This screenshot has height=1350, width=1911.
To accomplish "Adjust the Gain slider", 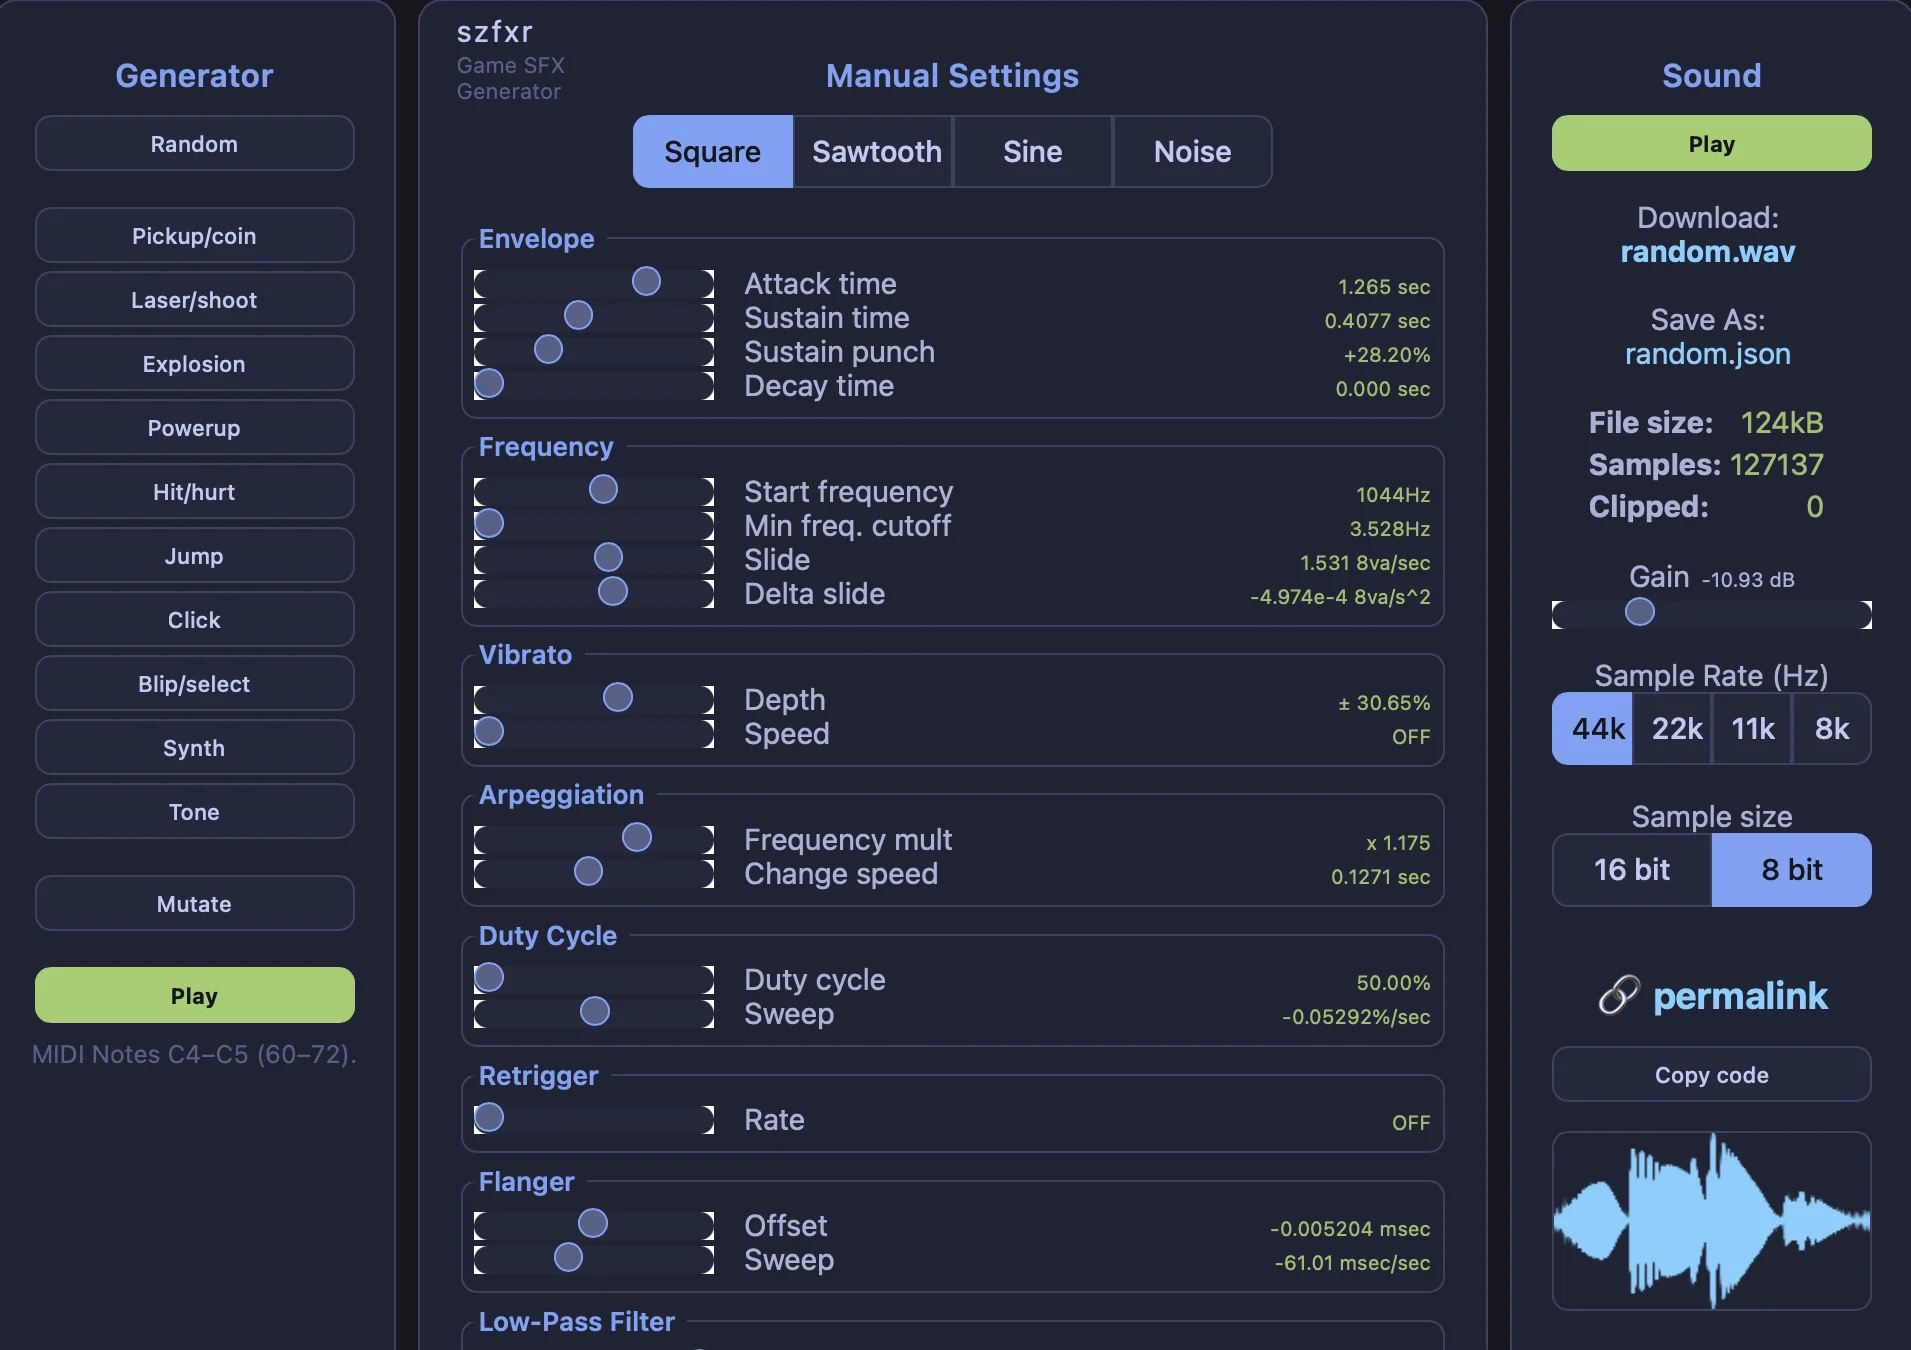I will 1640,612.
